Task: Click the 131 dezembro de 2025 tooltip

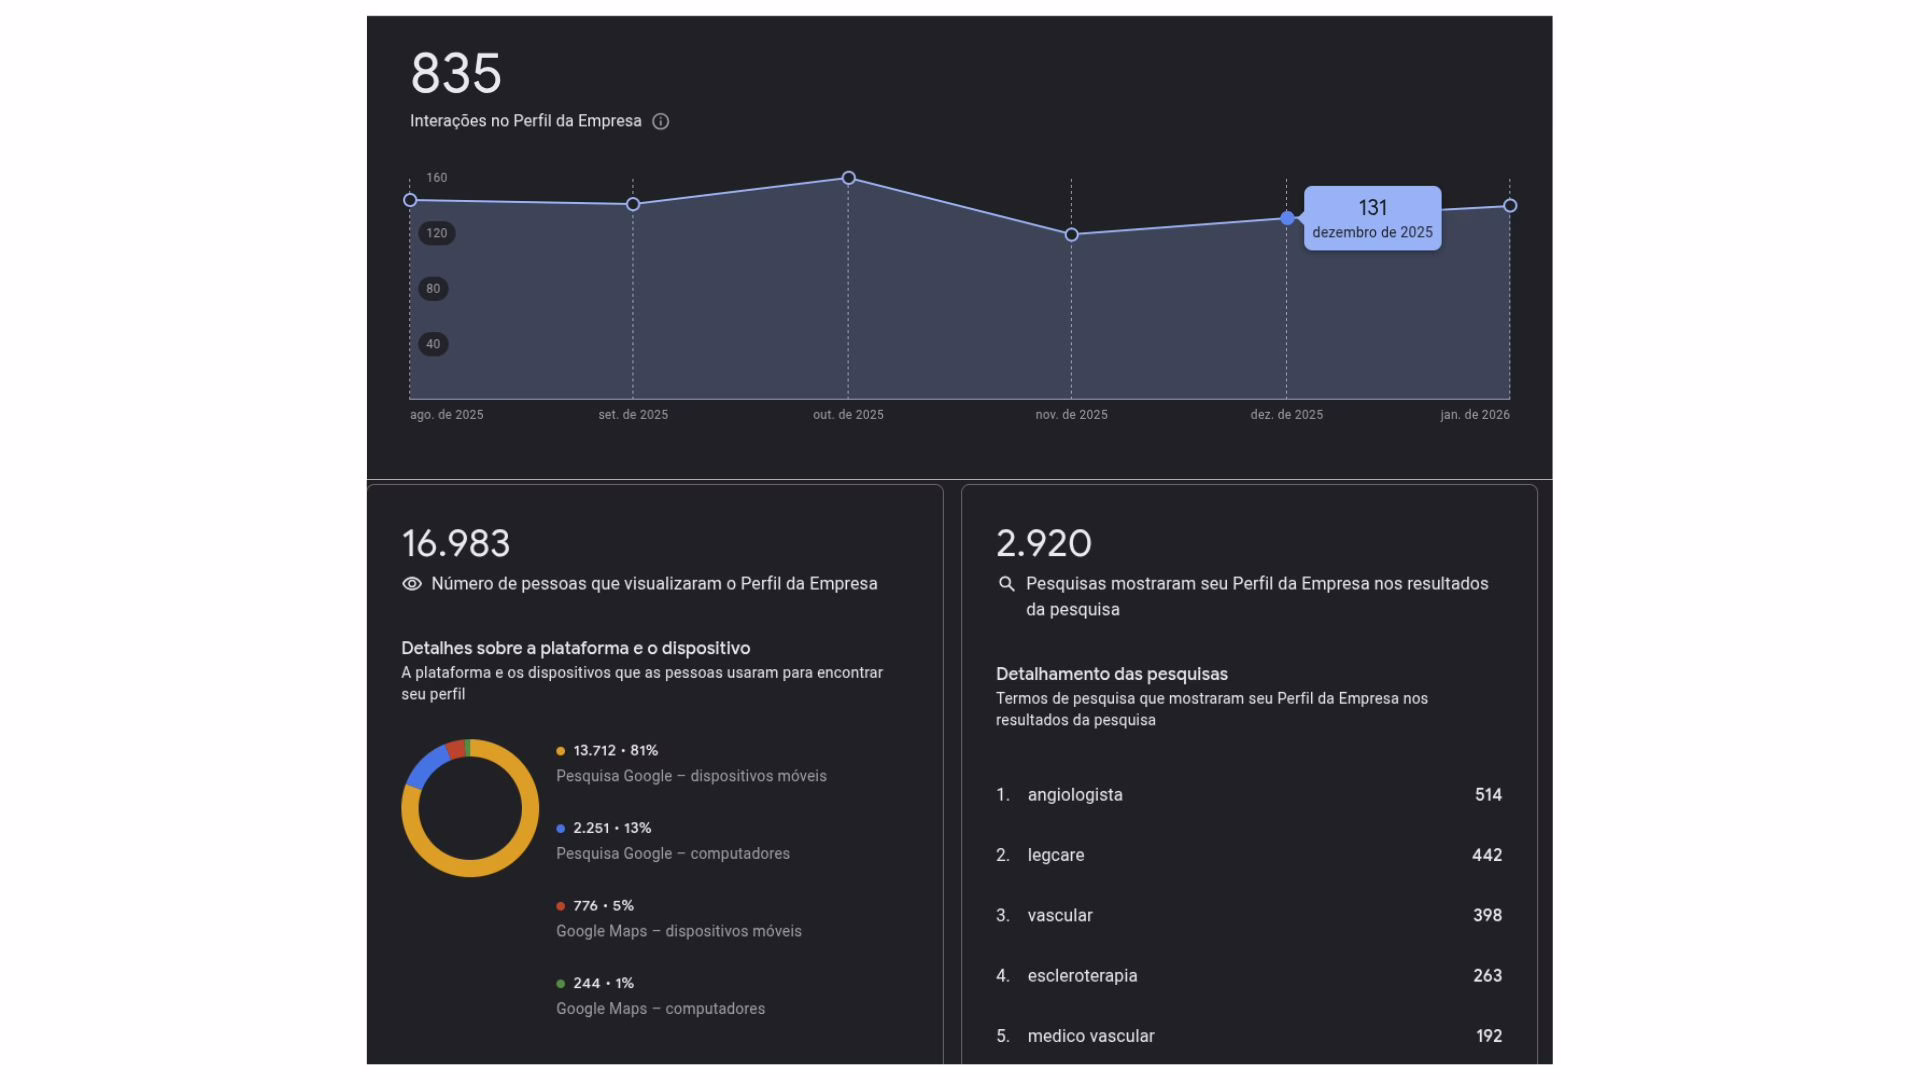Action: [x=1372, y=219]
